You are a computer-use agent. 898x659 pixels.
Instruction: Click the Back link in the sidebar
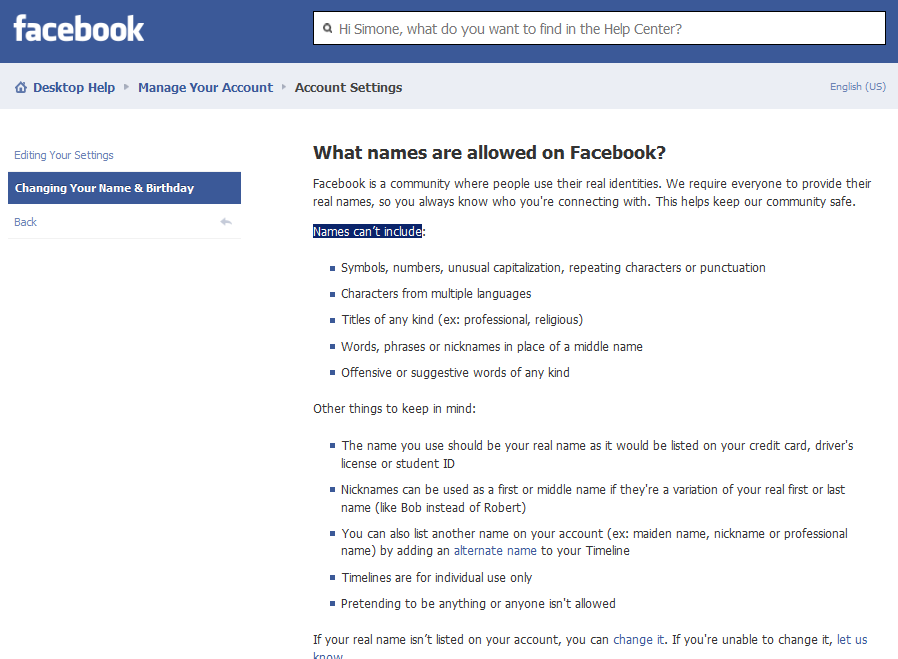(x=26, y=222)
